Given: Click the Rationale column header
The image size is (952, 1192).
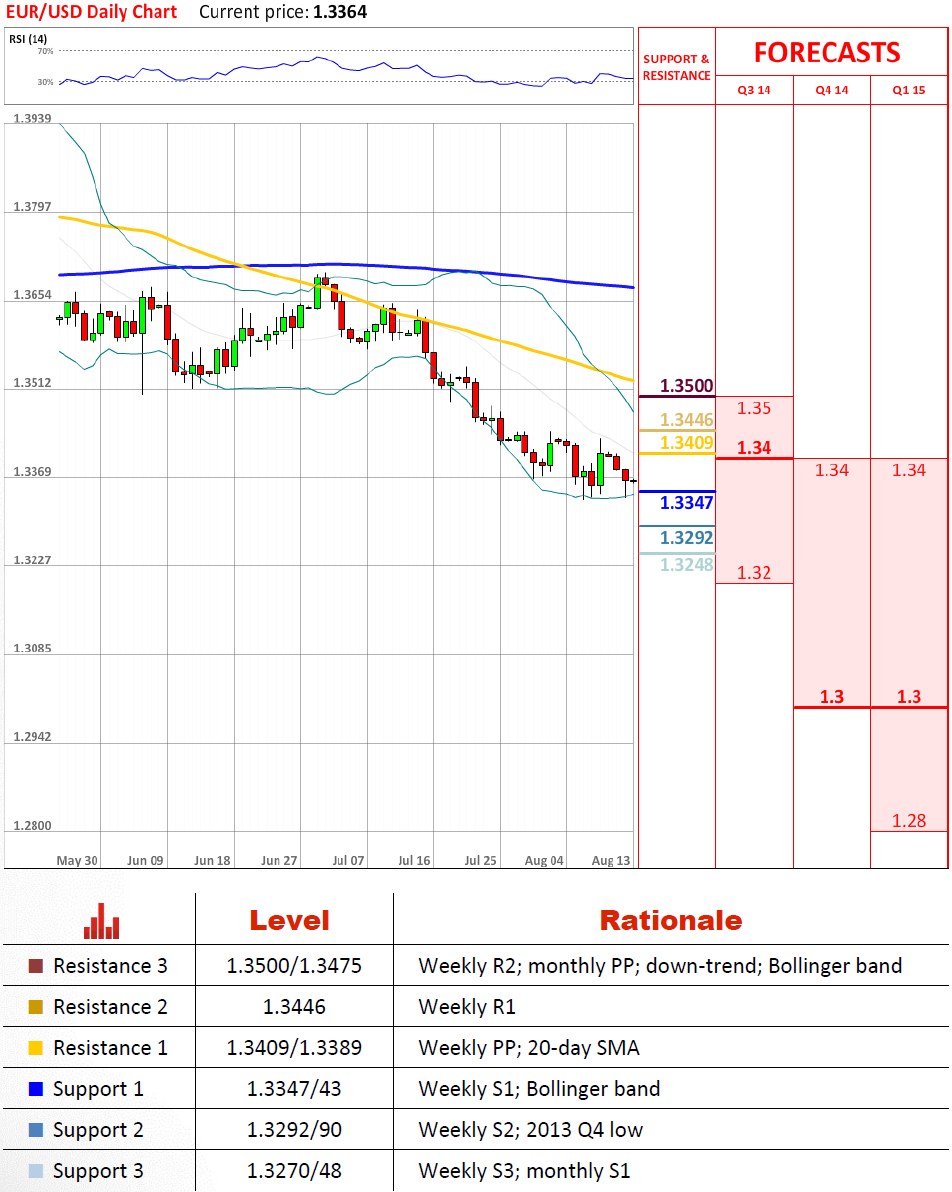Looking at the screenshot, I should (670, 920).
